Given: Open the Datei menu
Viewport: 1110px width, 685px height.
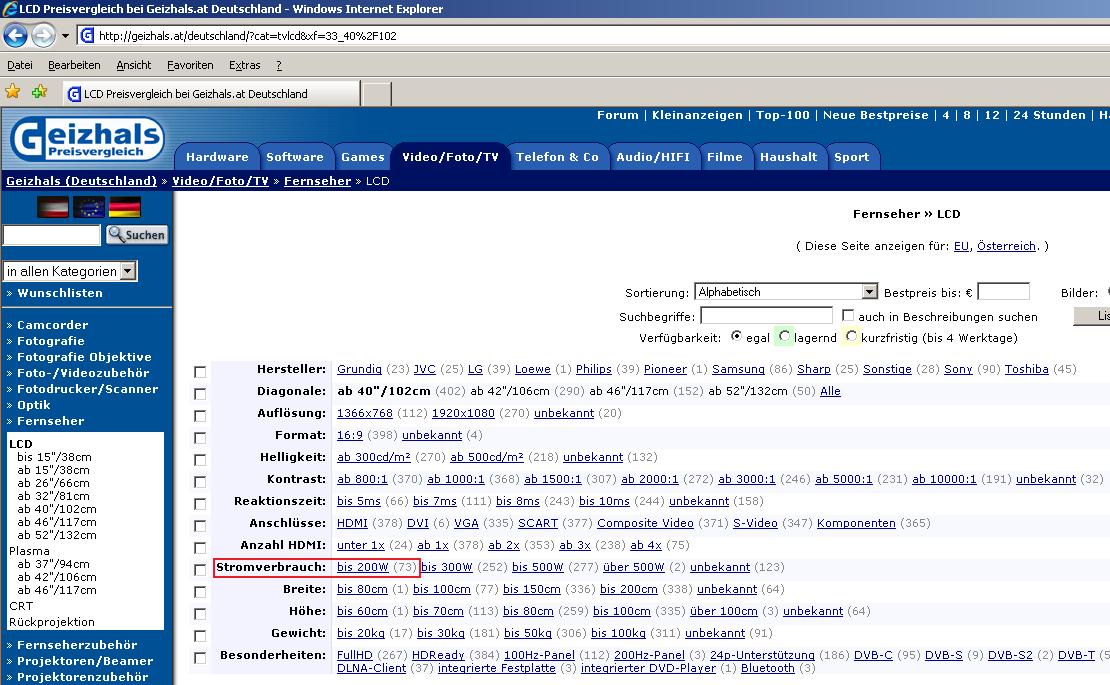Looking at the screenshot, I should click(20, 65).
